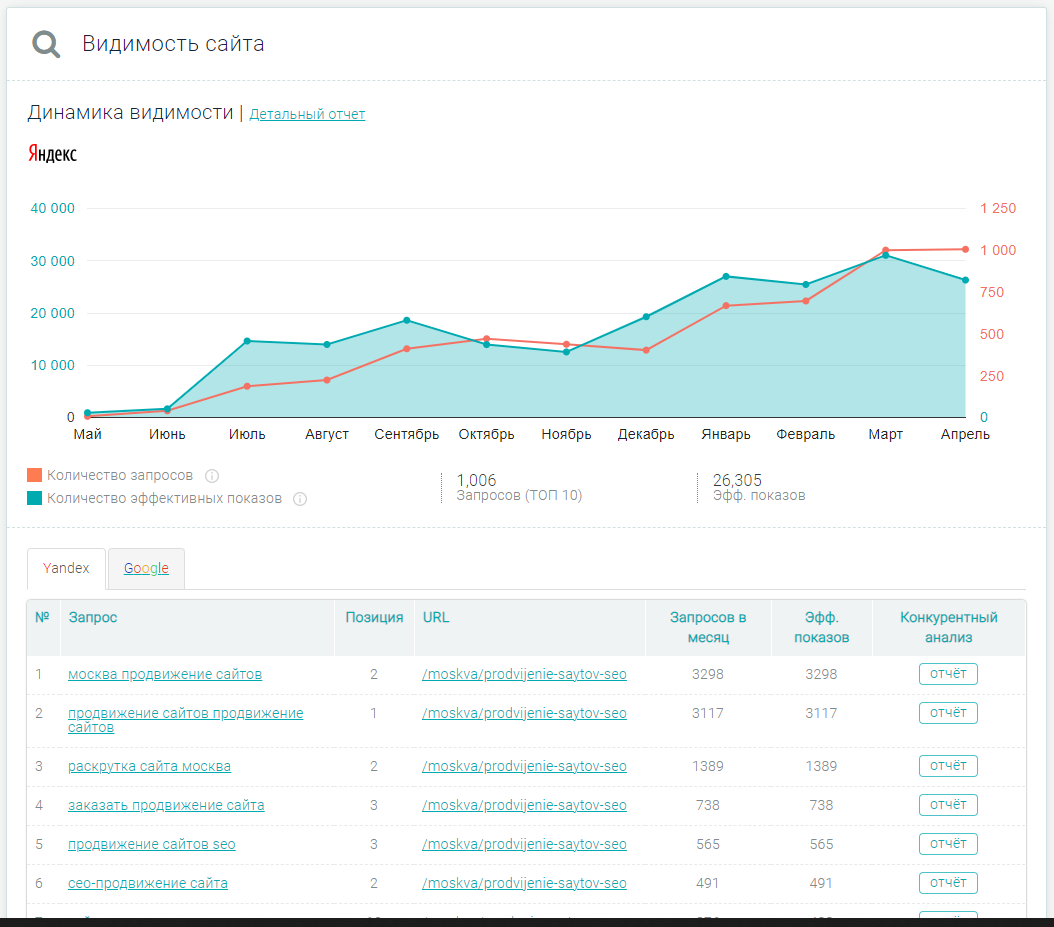This screenshot has width=1054, height=927.
Task: Open the продвижение сайтов seo query link
Action: (x=152, y=844)
